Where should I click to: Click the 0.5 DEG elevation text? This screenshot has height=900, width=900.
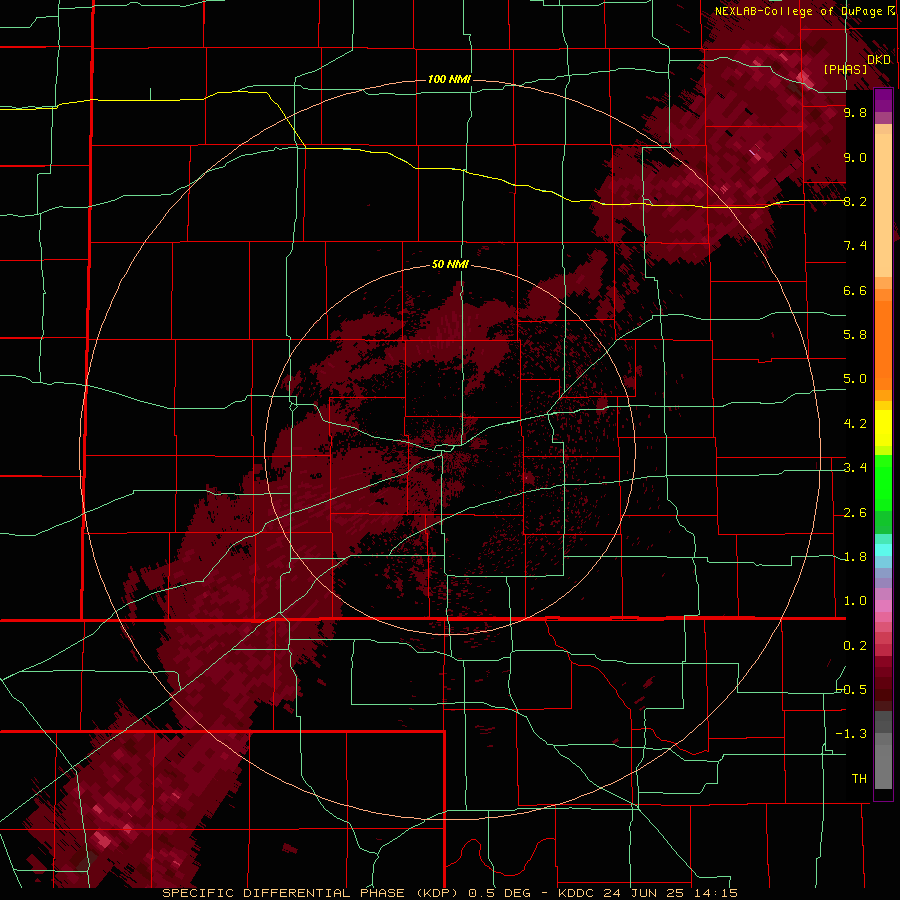coord(498,893)
